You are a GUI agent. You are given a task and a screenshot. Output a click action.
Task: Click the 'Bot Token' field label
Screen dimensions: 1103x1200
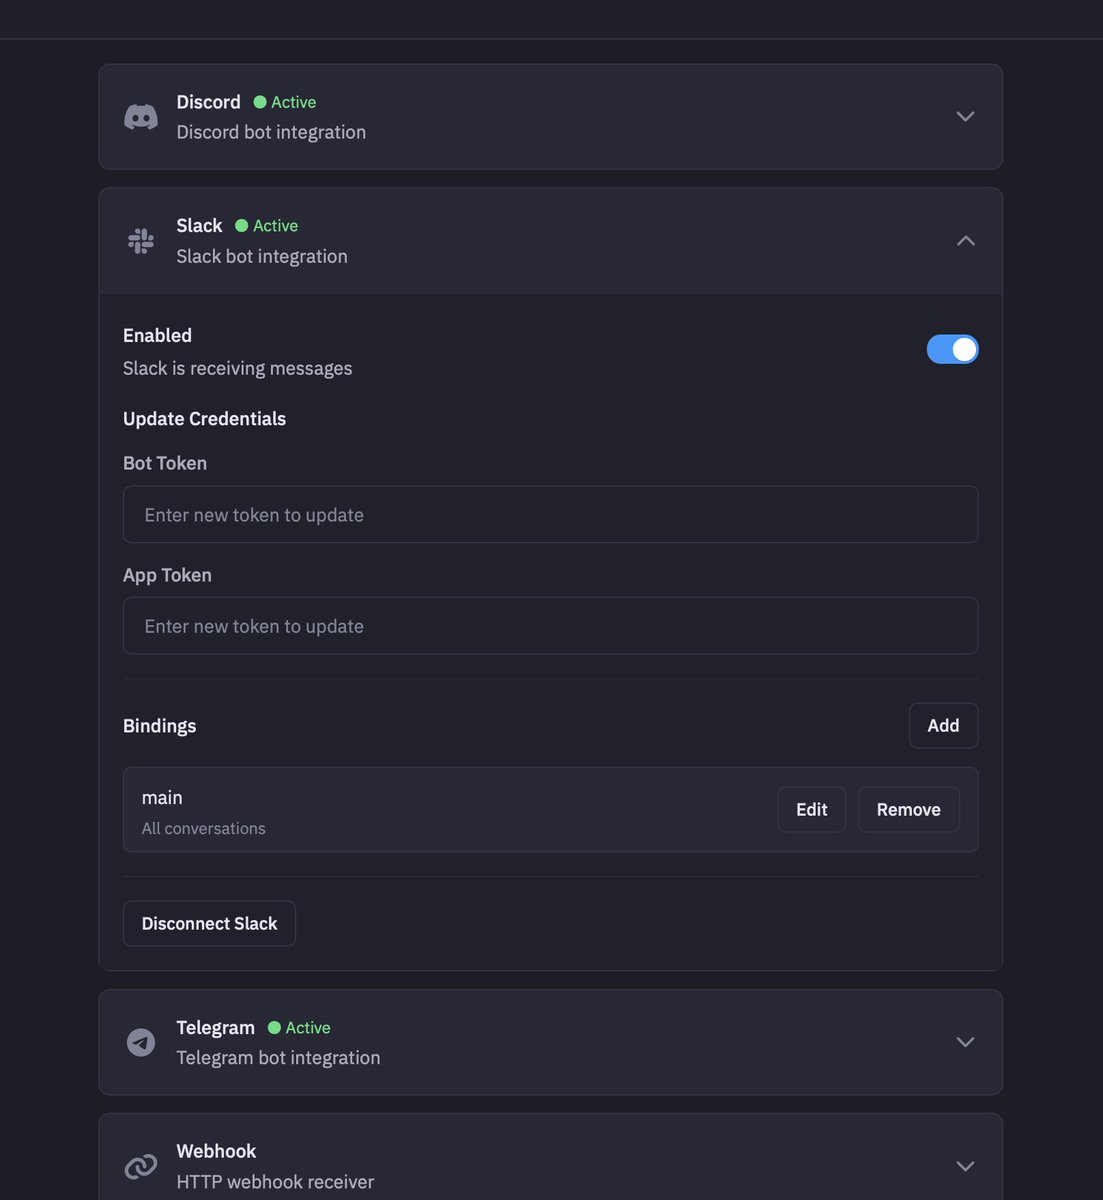click(x=165, y=463)
